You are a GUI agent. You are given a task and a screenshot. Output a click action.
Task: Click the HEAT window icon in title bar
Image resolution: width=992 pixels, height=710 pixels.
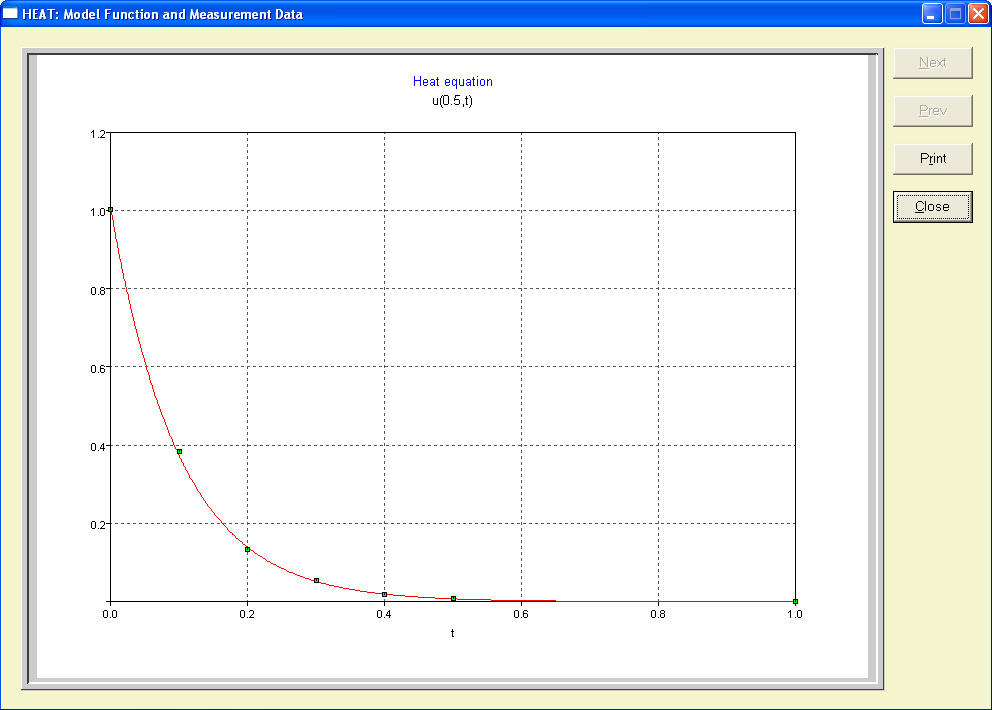(x=11, y=14)
